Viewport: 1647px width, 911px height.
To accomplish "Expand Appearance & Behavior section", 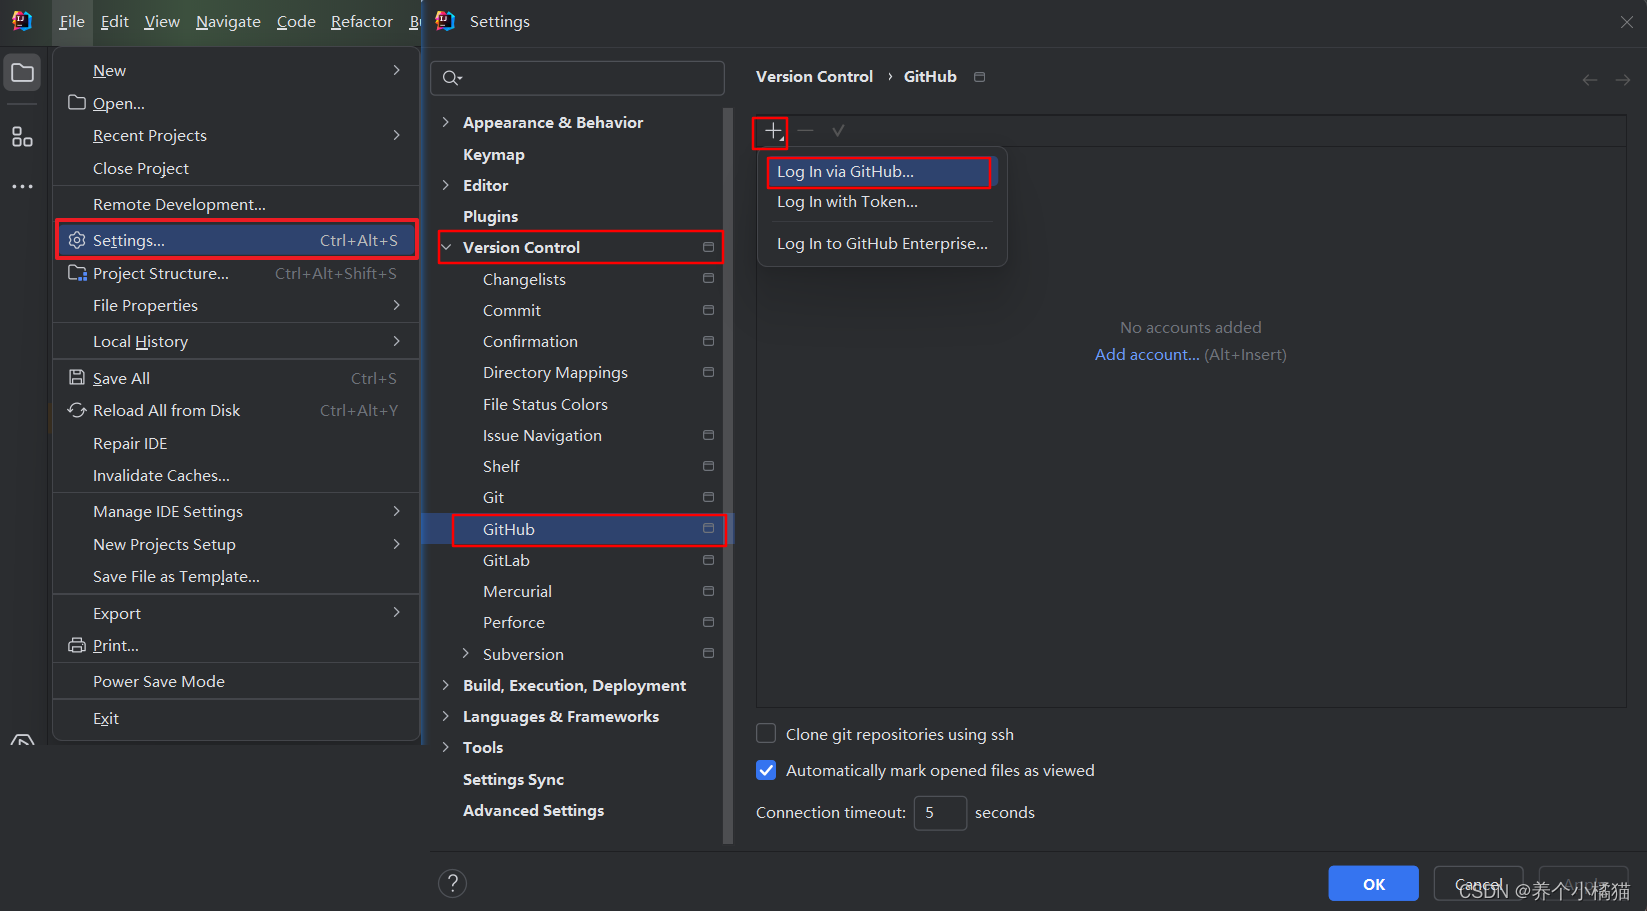I will (446, 122).
